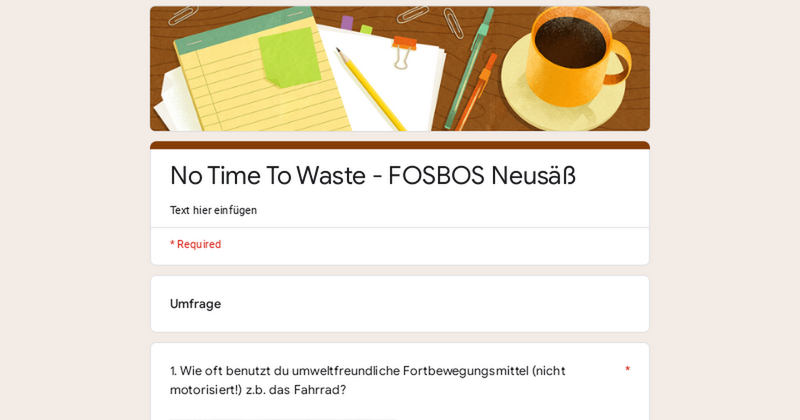
Task: Click the purple page tab marker
Action: pos(347,22)
